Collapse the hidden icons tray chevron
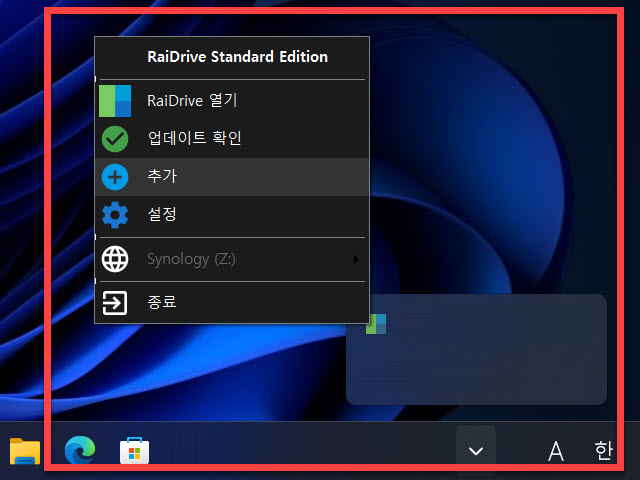The width and height of the screenshot is (640, 480). pos(476,451)
